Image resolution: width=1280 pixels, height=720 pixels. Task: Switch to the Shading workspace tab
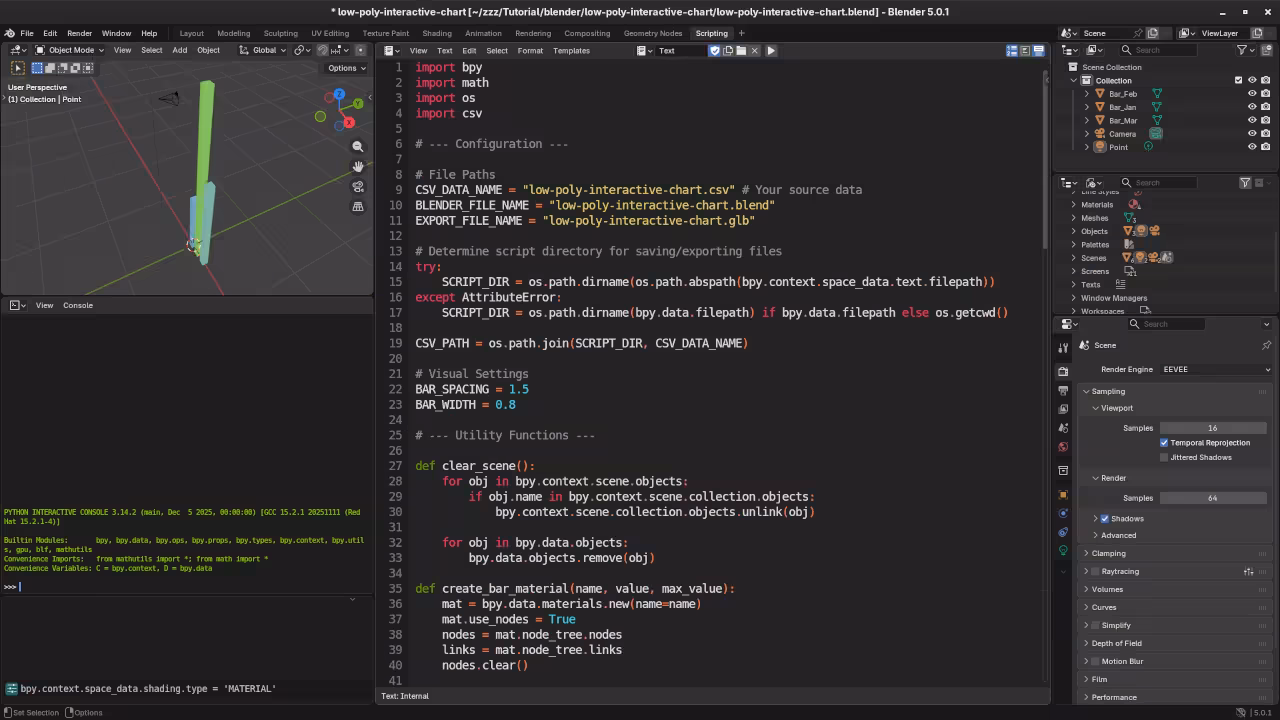(x=437, y=33)
